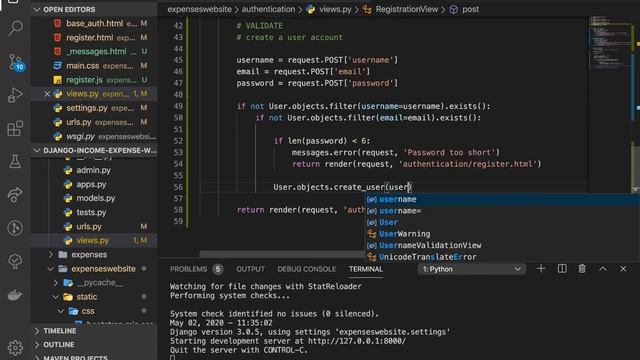Screen dimensions: 640x360
Task: Open the Docker view in activity bar
Action: click(x=15, y=295)
